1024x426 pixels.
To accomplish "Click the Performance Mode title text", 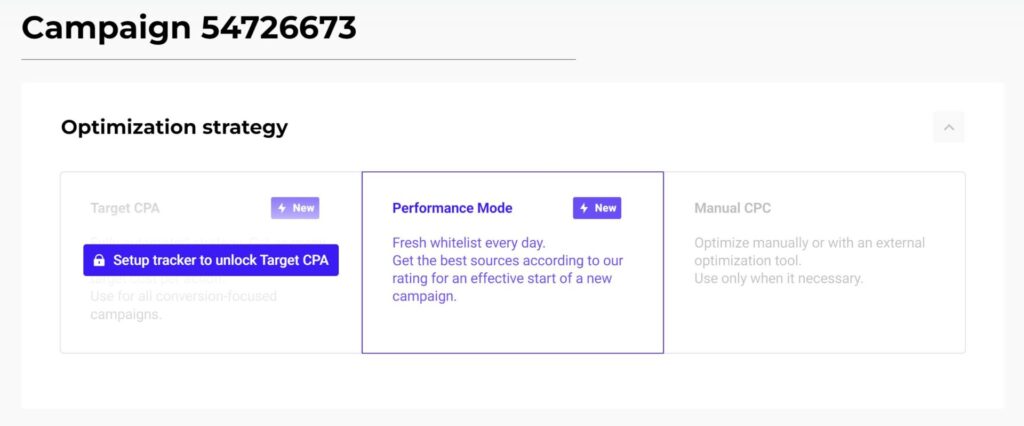I will [x=452, y=208].
